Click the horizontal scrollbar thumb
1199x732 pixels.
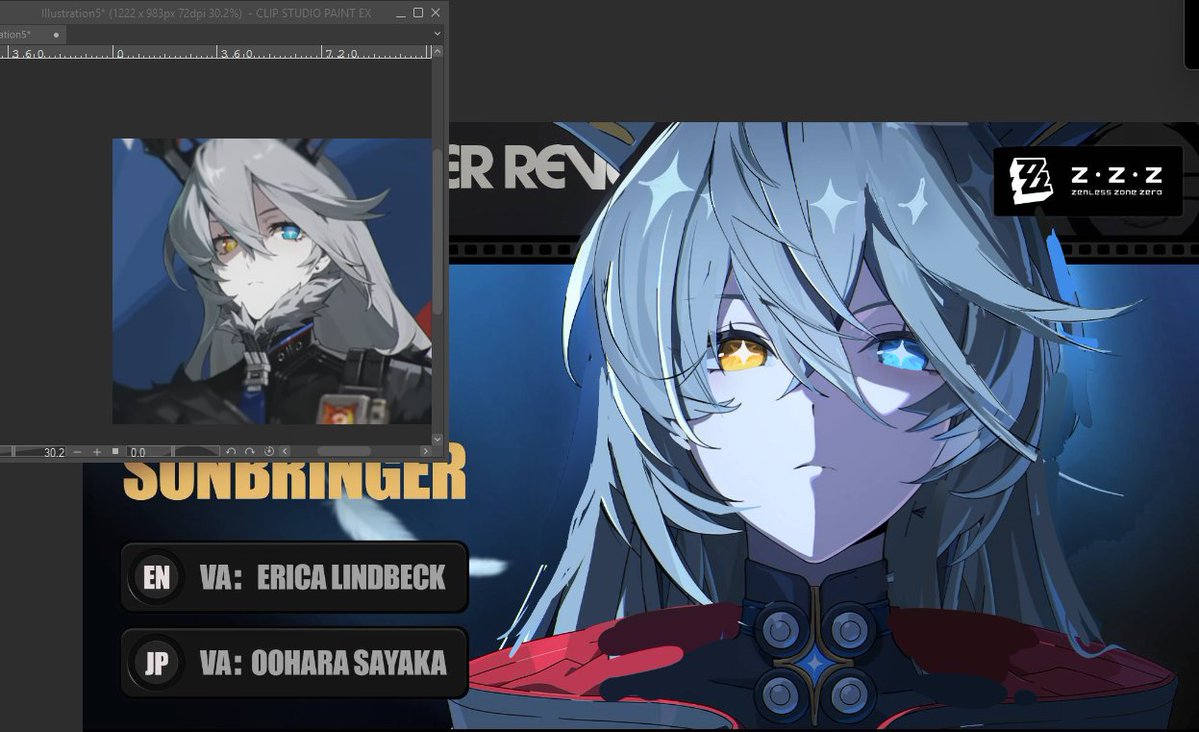click(344, 451)
